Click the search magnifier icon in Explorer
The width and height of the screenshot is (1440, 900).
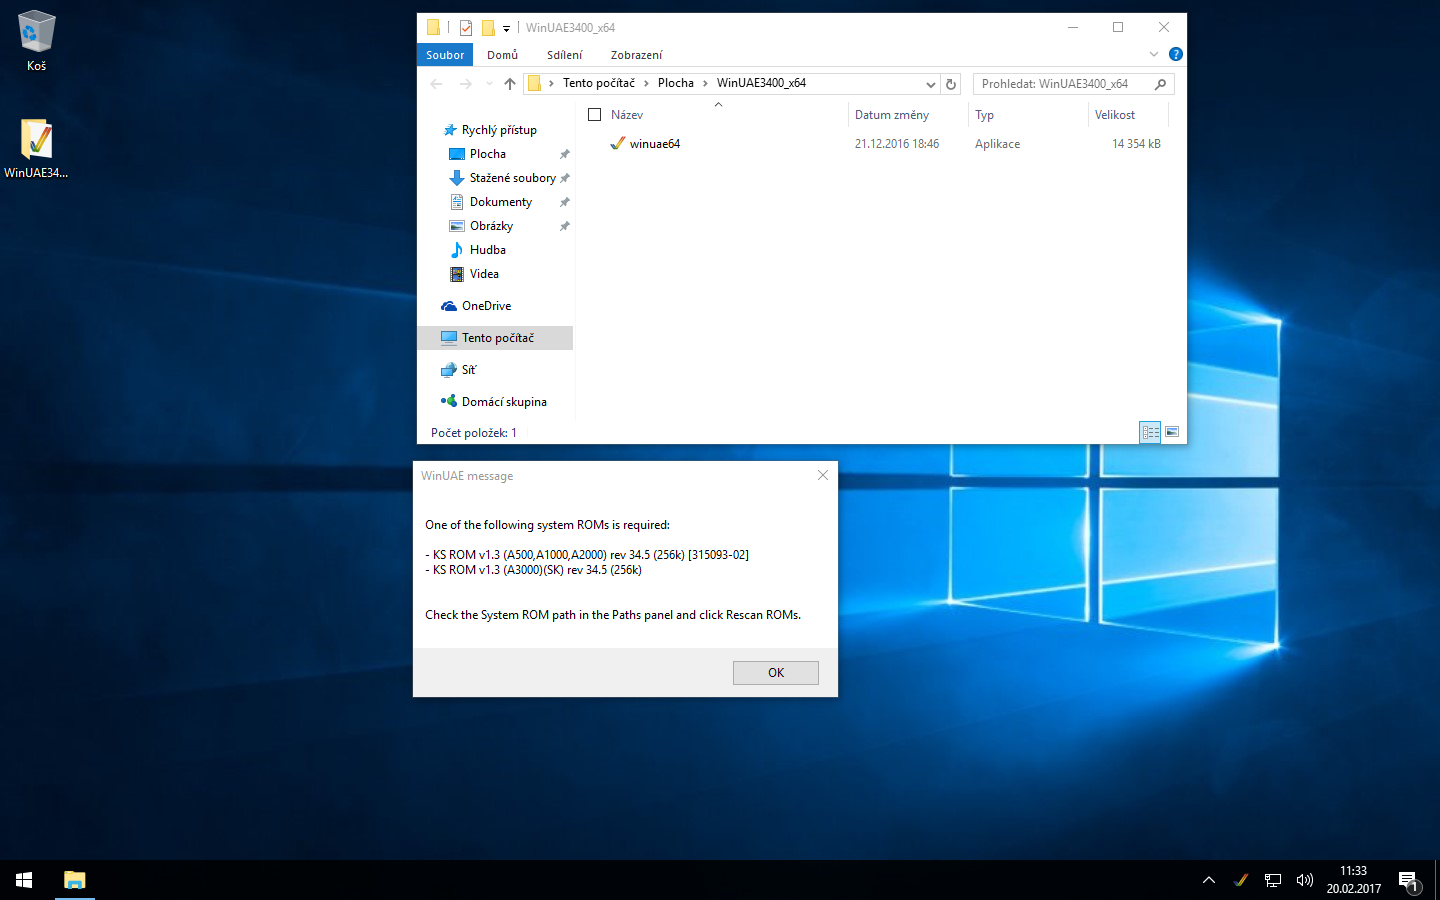(x=1160, y=84)
